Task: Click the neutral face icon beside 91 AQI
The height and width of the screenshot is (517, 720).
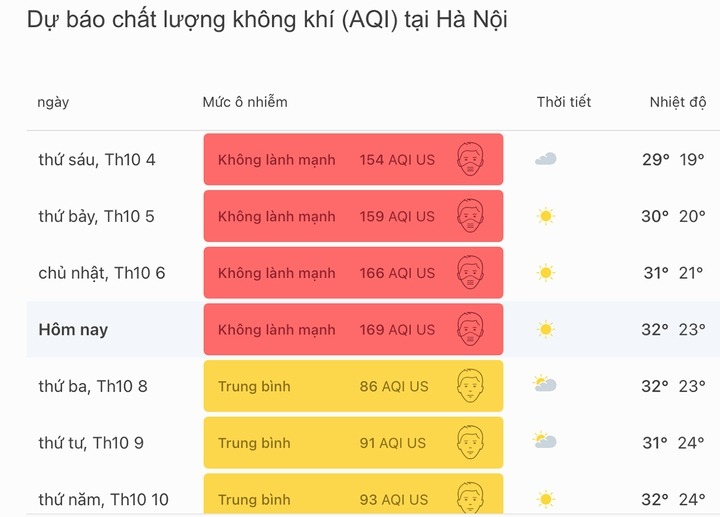Action: (470, 442)
